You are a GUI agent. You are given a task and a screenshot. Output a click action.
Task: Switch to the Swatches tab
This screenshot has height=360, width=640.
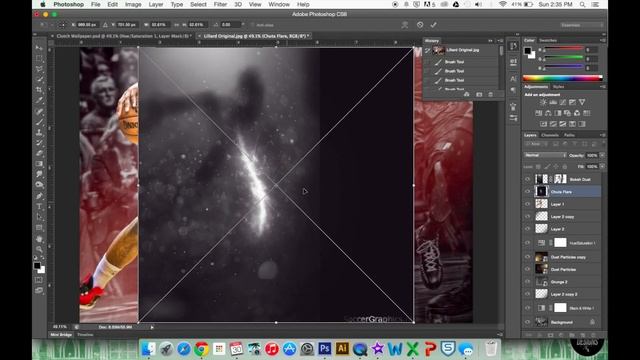coord(548,40)
